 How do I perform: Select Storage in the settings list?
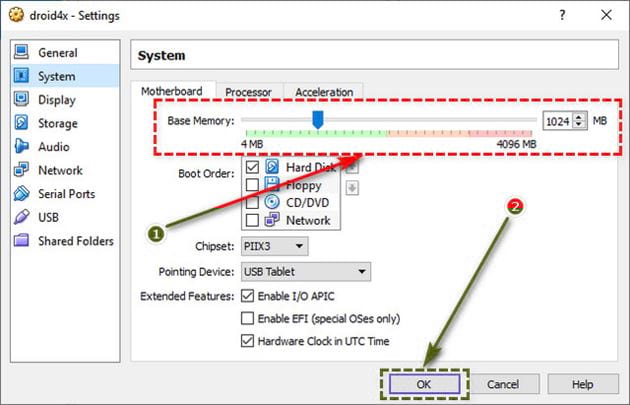65,123
